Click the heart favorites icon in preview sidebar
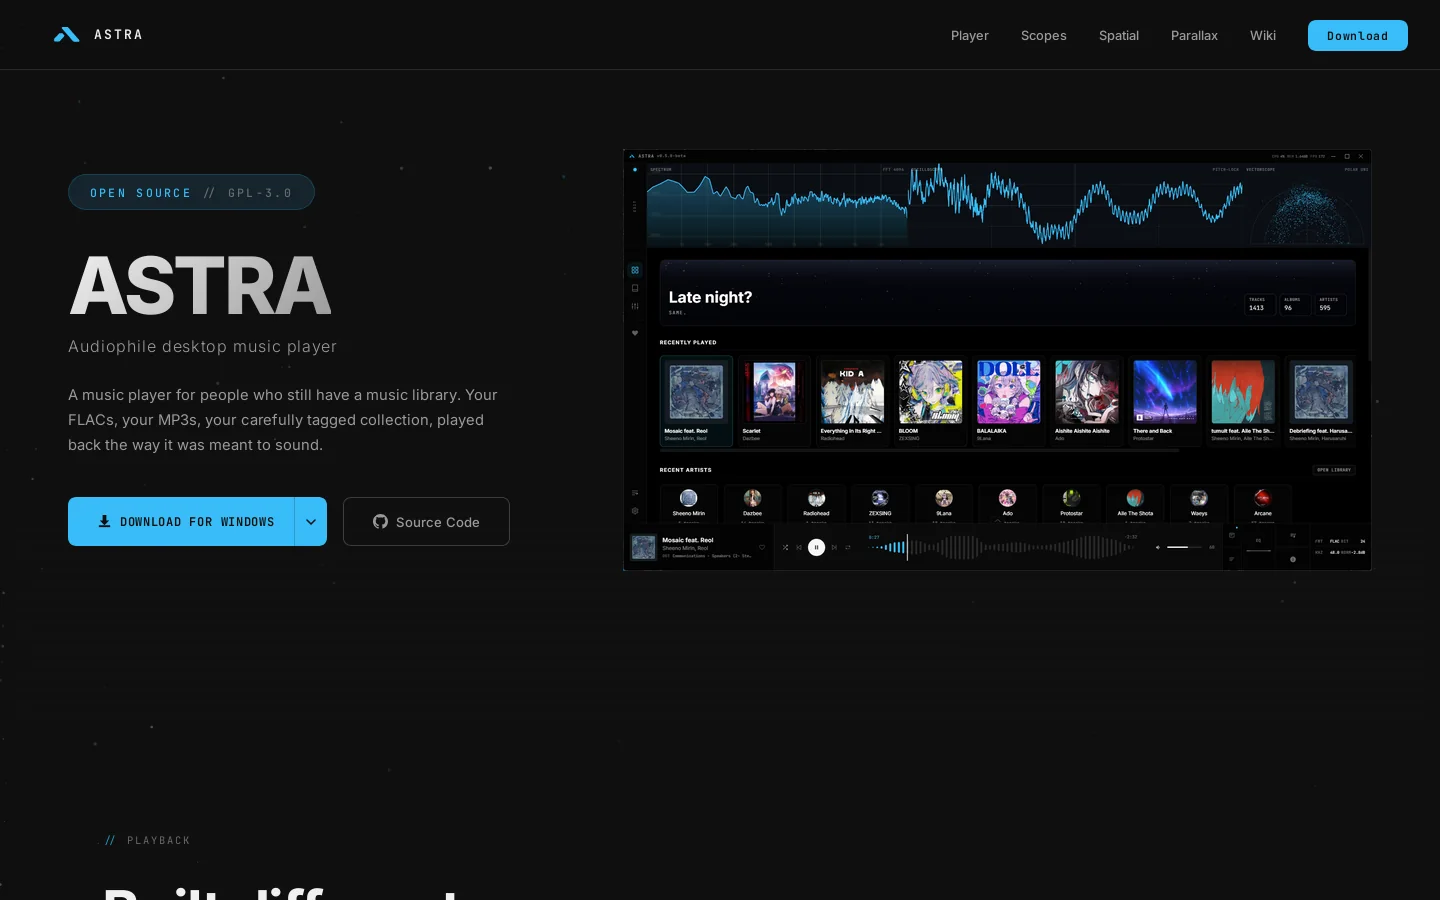This screenshot has width=1440, height=900. click(x=635, y=333)
